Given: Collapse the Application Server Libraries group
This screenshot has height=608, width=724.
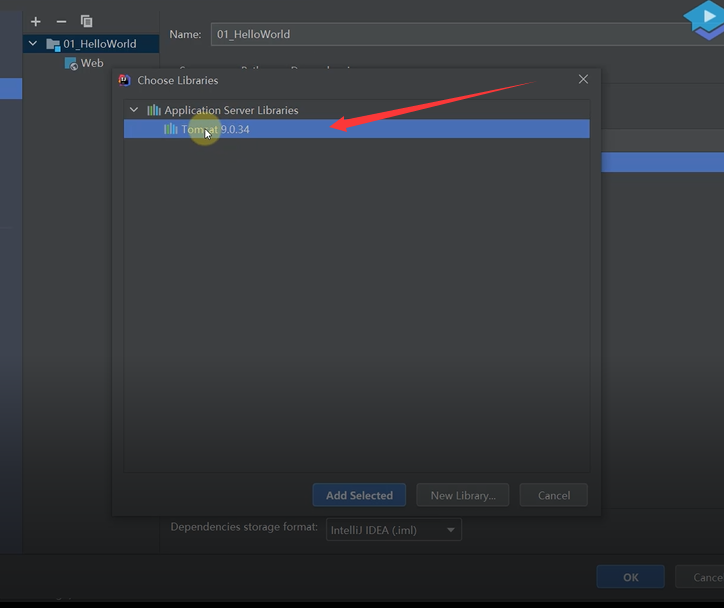Looking at the screenshot, I should pyautogui.click(x=134, y=110).
